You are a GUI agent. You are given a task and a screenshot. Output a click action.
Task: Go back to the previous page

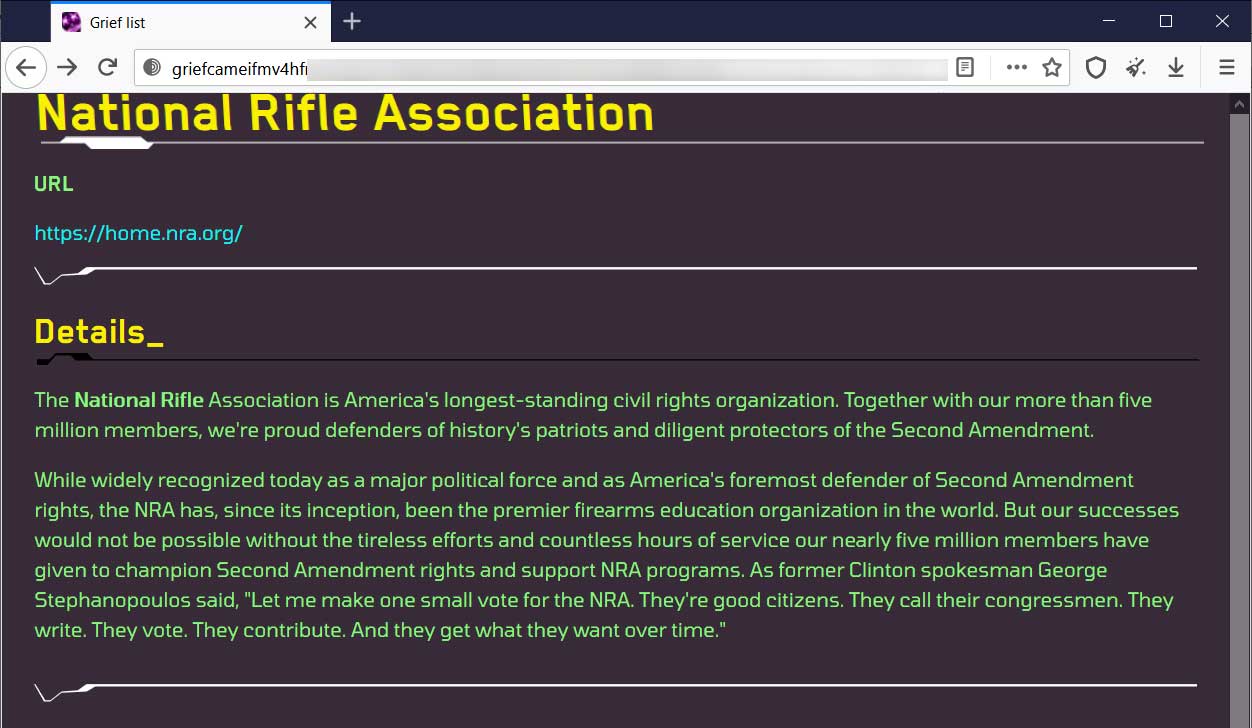26,67
